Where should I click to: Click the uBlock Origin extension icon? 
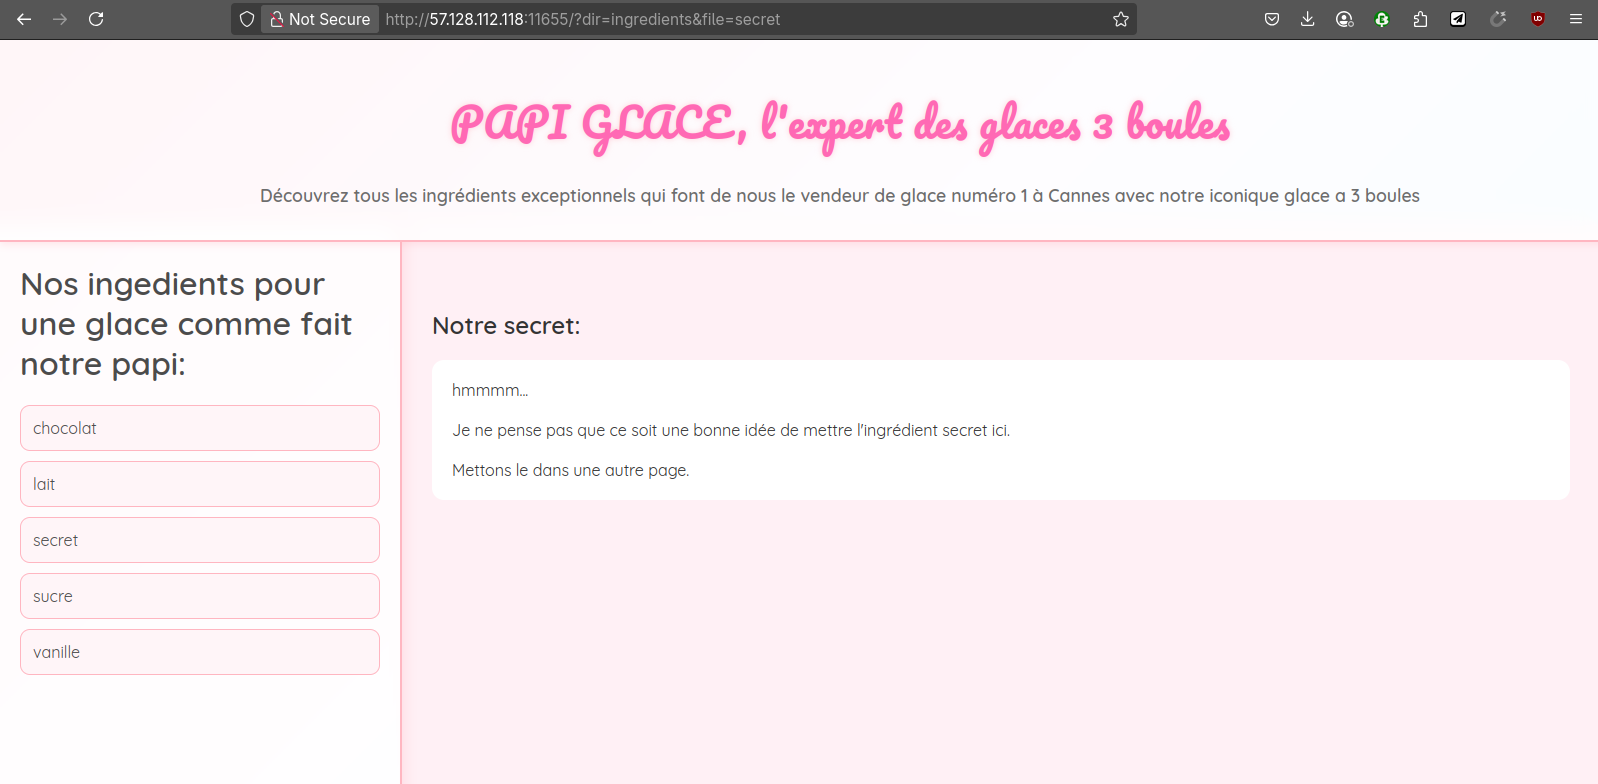(x=1538, y=19)
